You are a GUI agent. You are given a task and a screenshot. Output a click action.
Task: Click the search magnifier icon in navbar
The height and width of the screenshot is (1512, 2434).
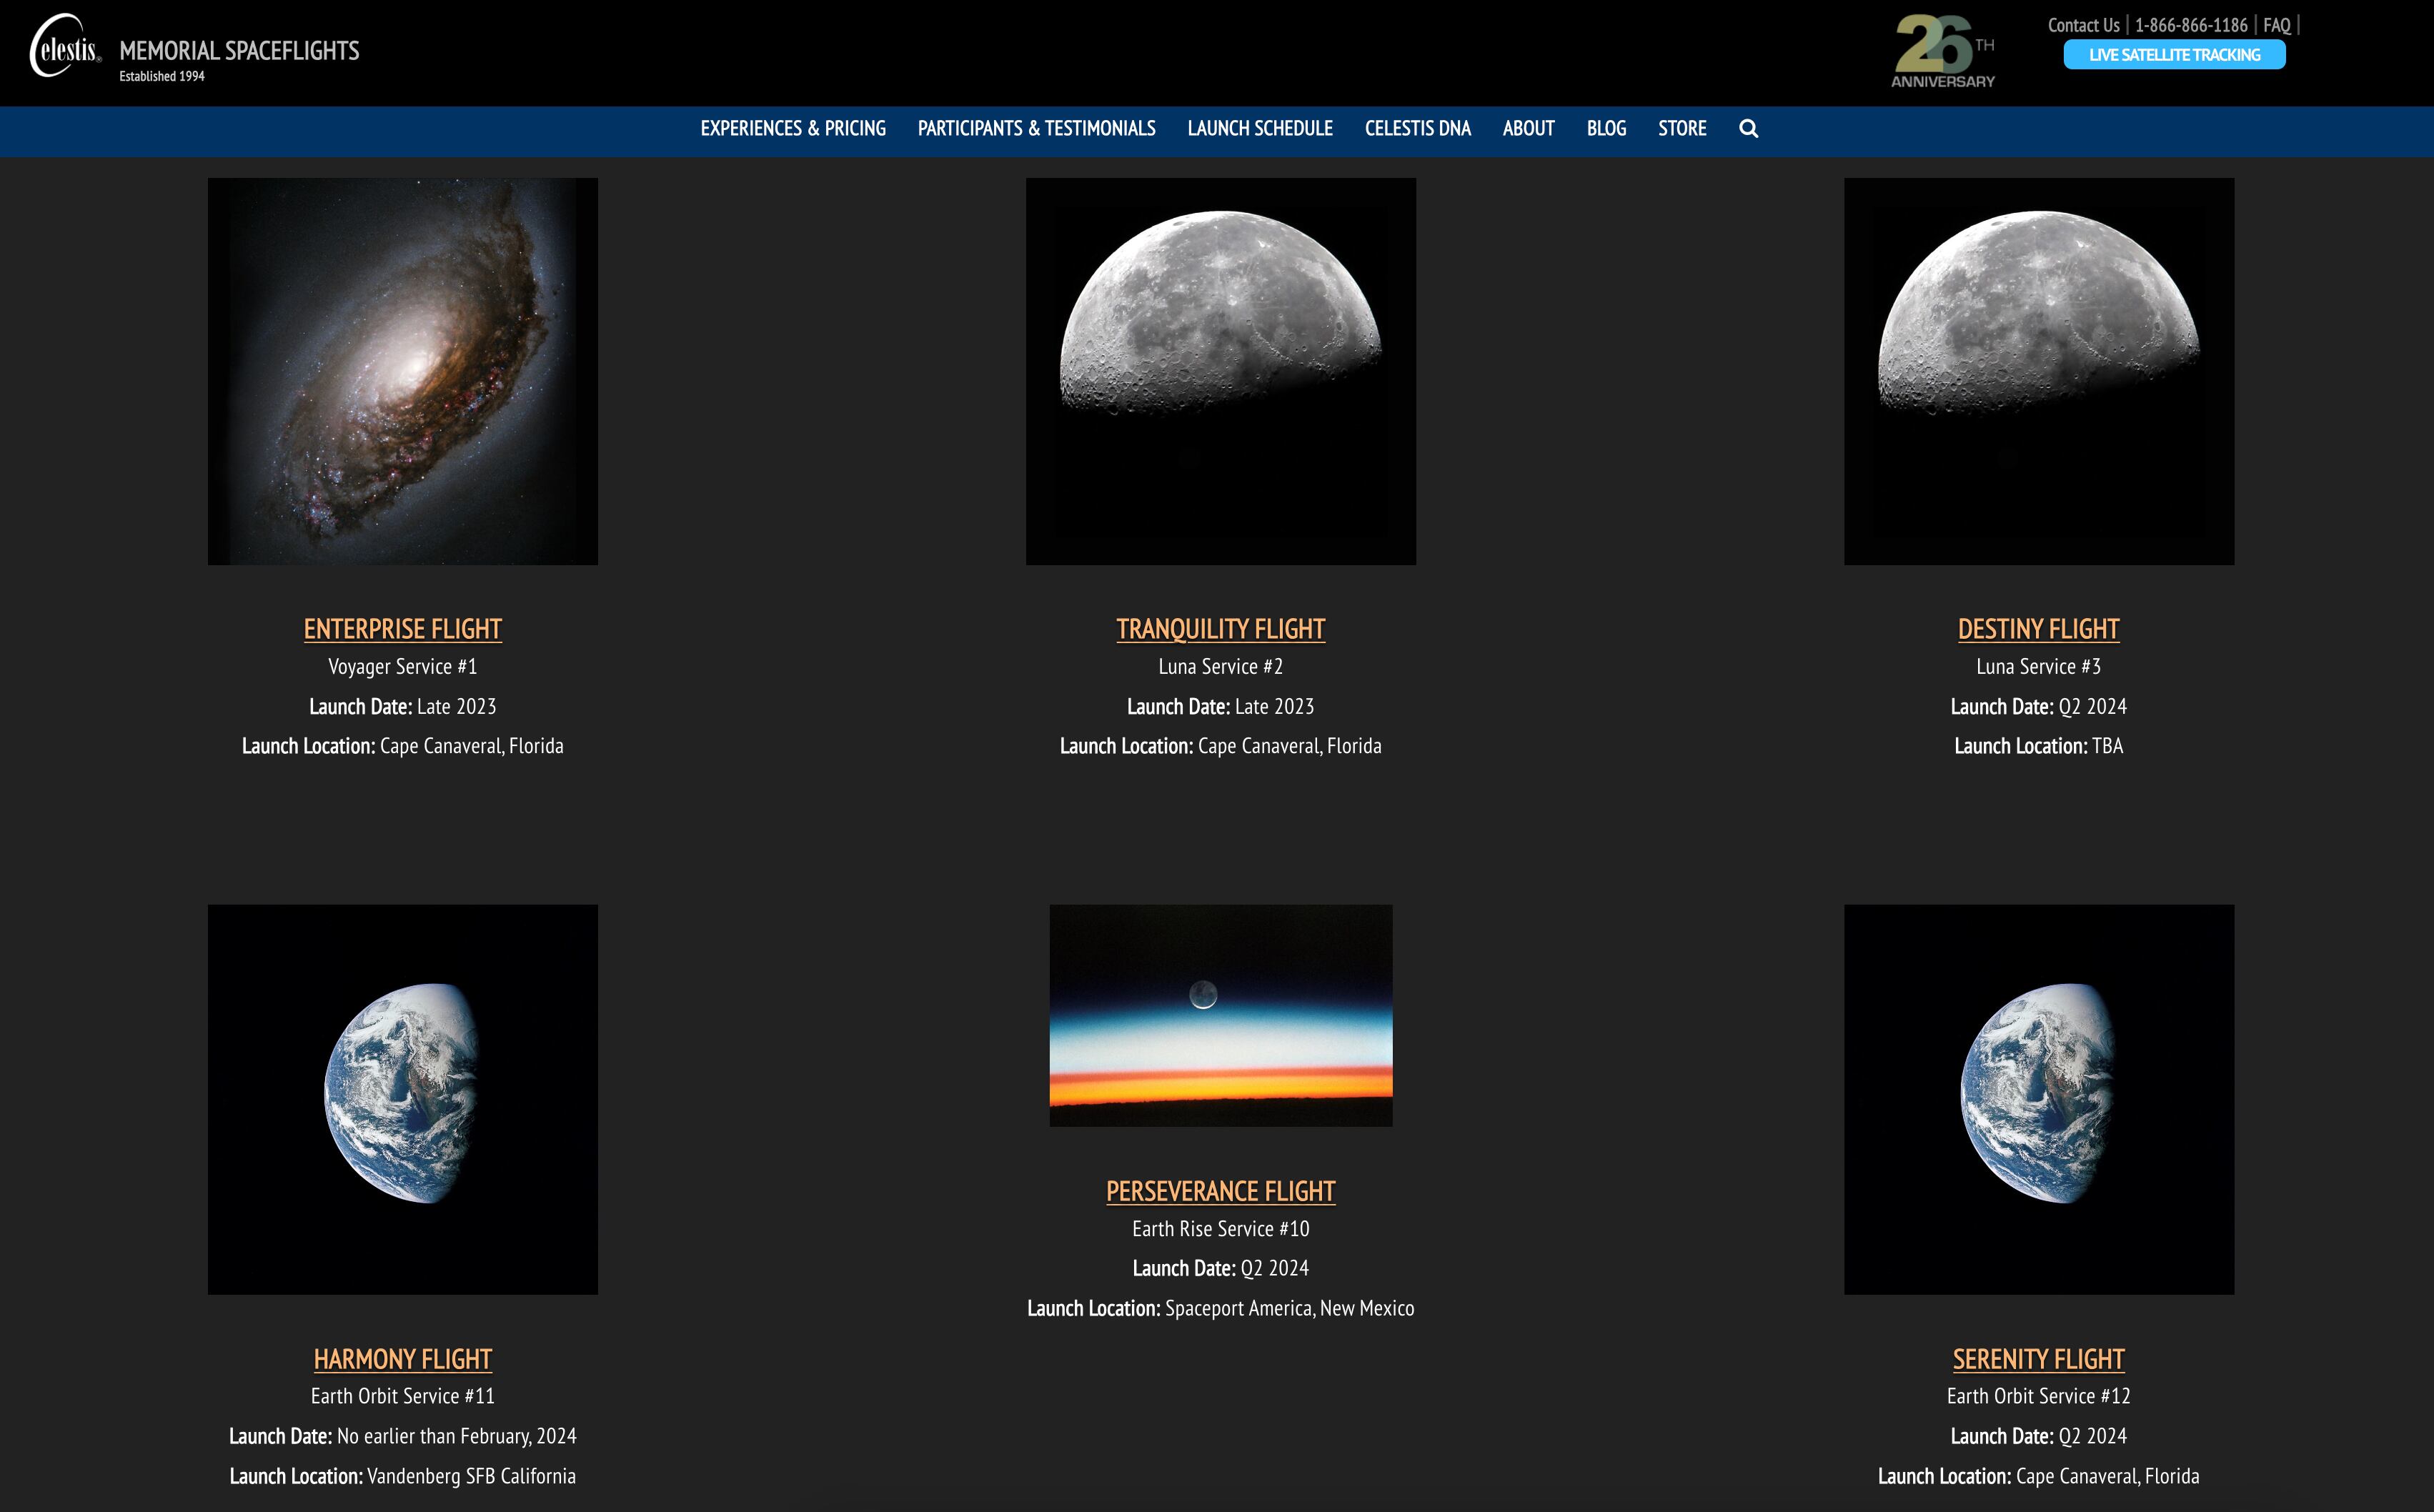[x=1748, y=128]
